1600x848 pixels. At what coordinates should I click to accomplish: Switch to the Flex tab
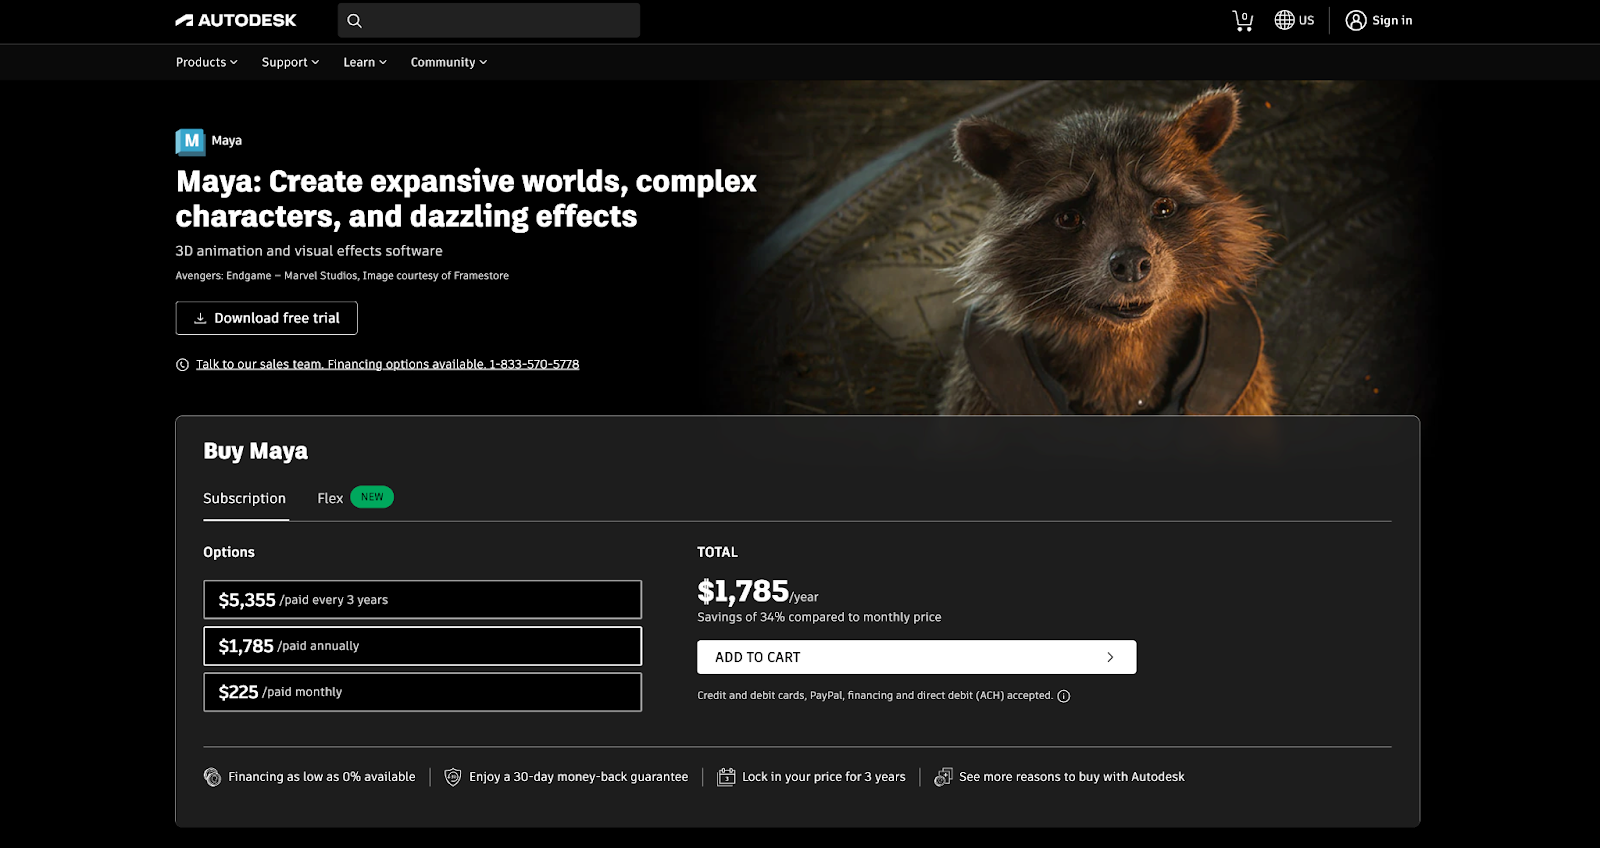pyautogui.click(x=330, y=498)
